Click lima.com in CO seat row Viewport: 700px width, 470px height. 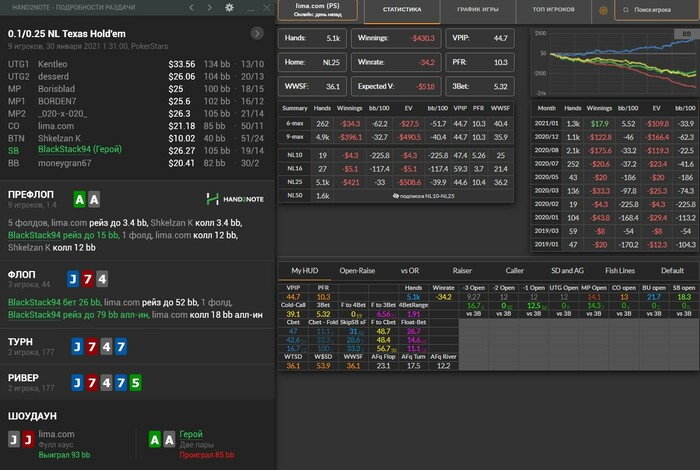pos(56,126)
